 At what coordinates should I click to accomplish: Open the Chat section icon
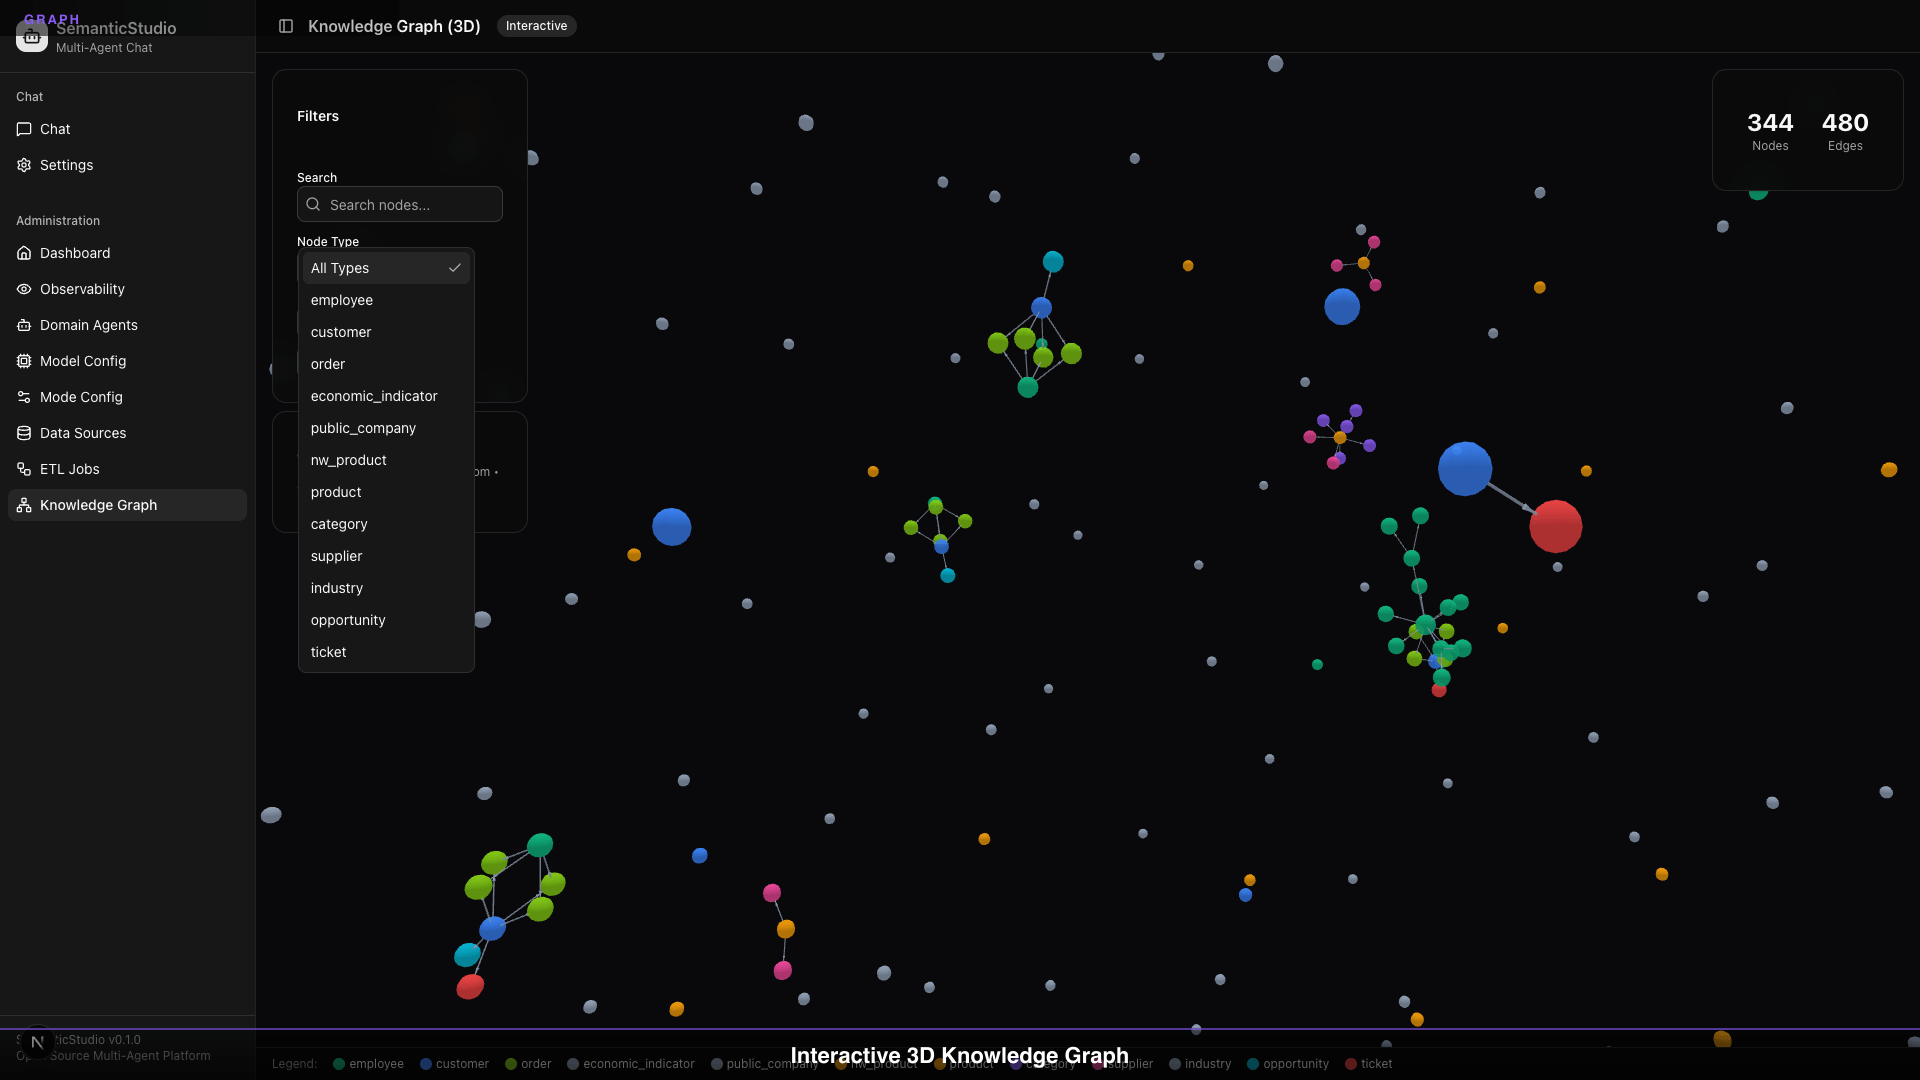(x=24, y=129)
